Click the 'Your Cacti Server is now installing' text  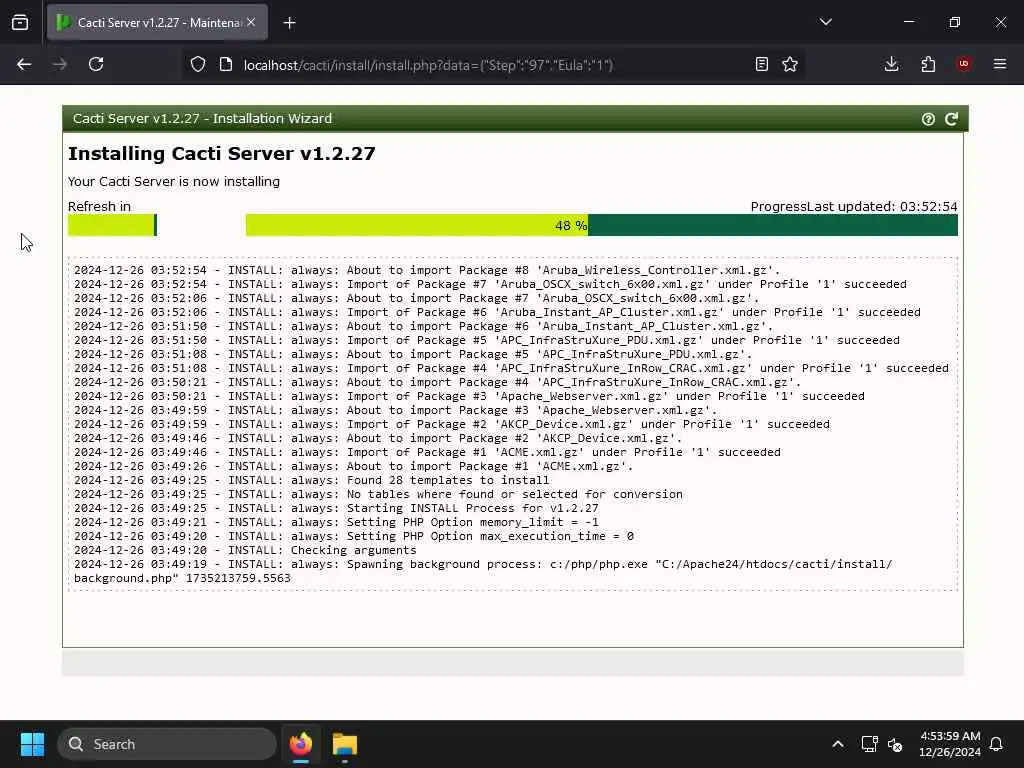174,182
